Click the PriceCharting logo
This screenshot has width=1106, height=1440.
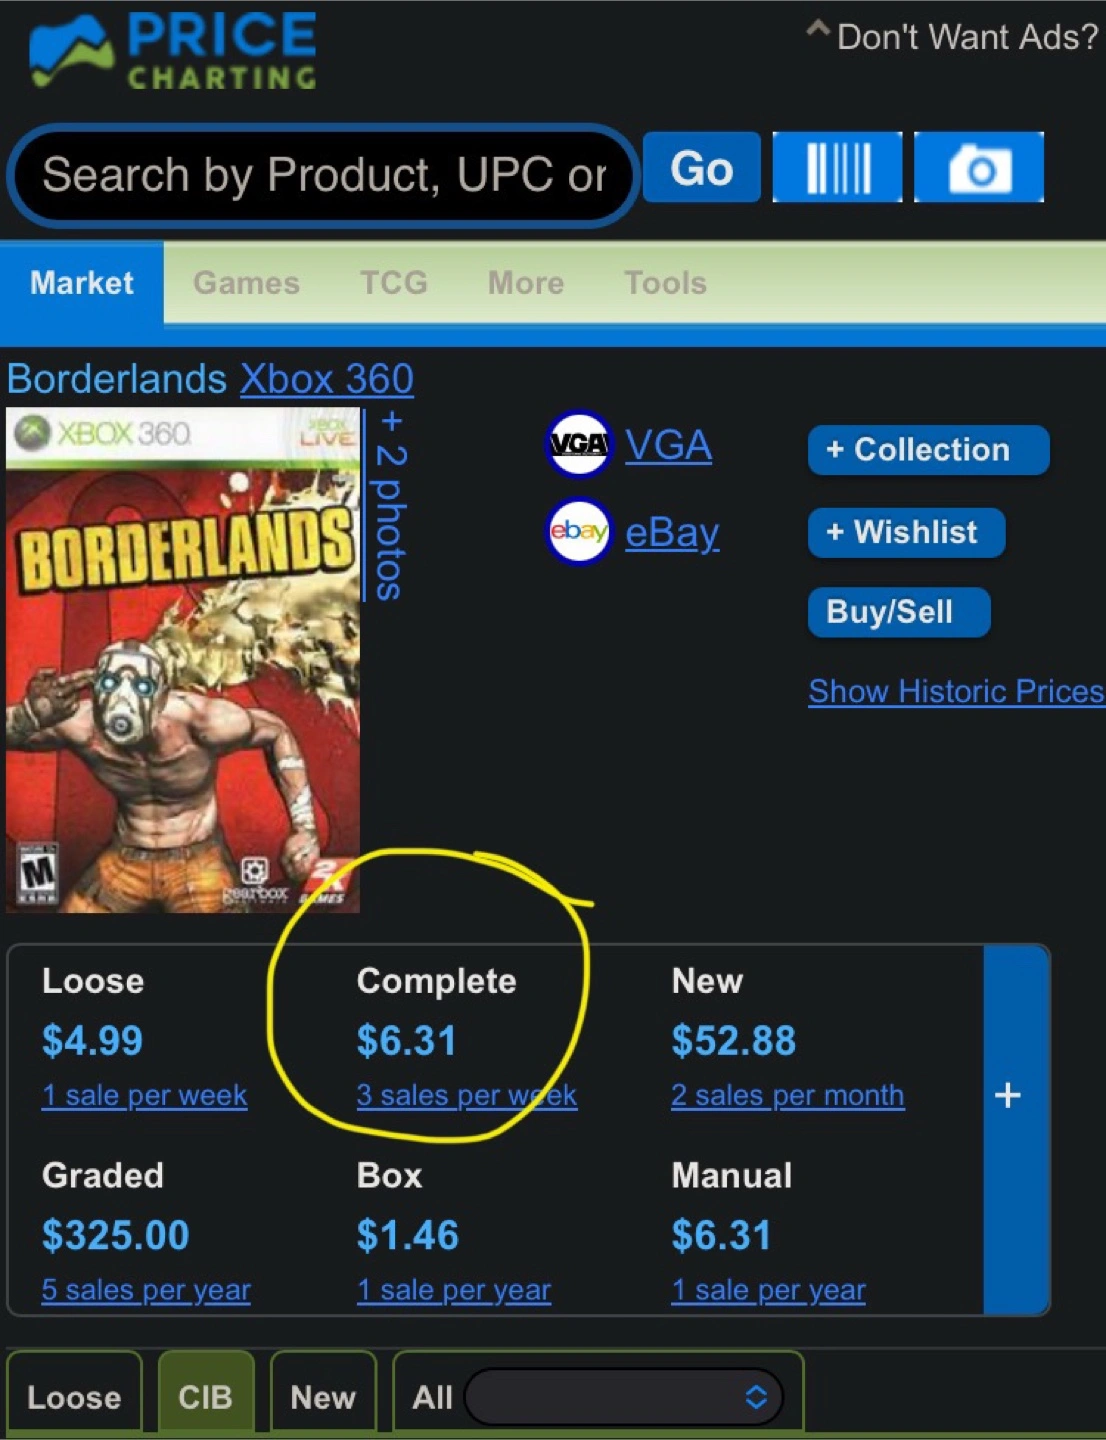click(x=173, y=51)
